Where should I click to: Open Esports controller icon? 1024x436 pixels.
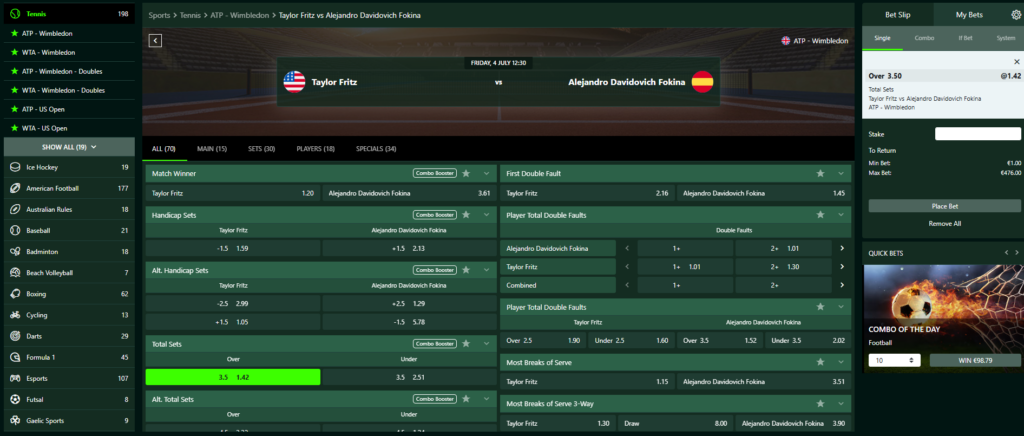coord(15,379)
